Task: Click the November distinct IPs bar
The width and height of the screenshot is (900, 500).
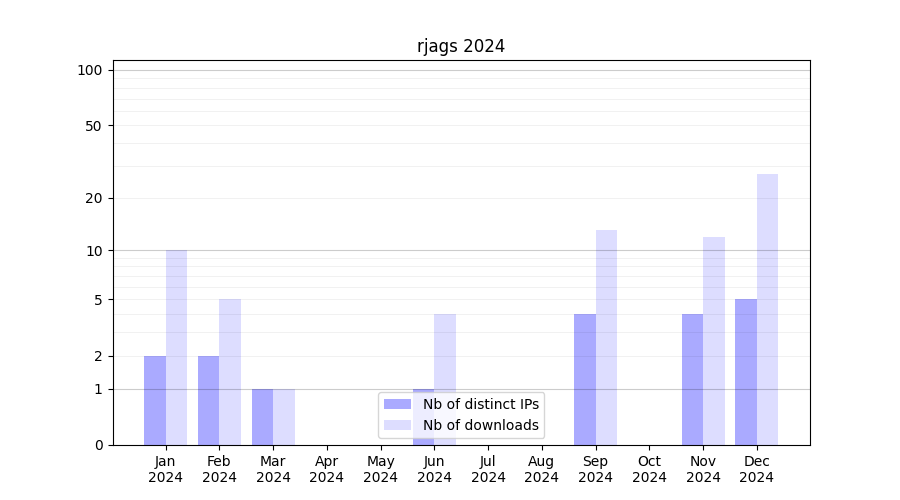Action: pos(692,379)
